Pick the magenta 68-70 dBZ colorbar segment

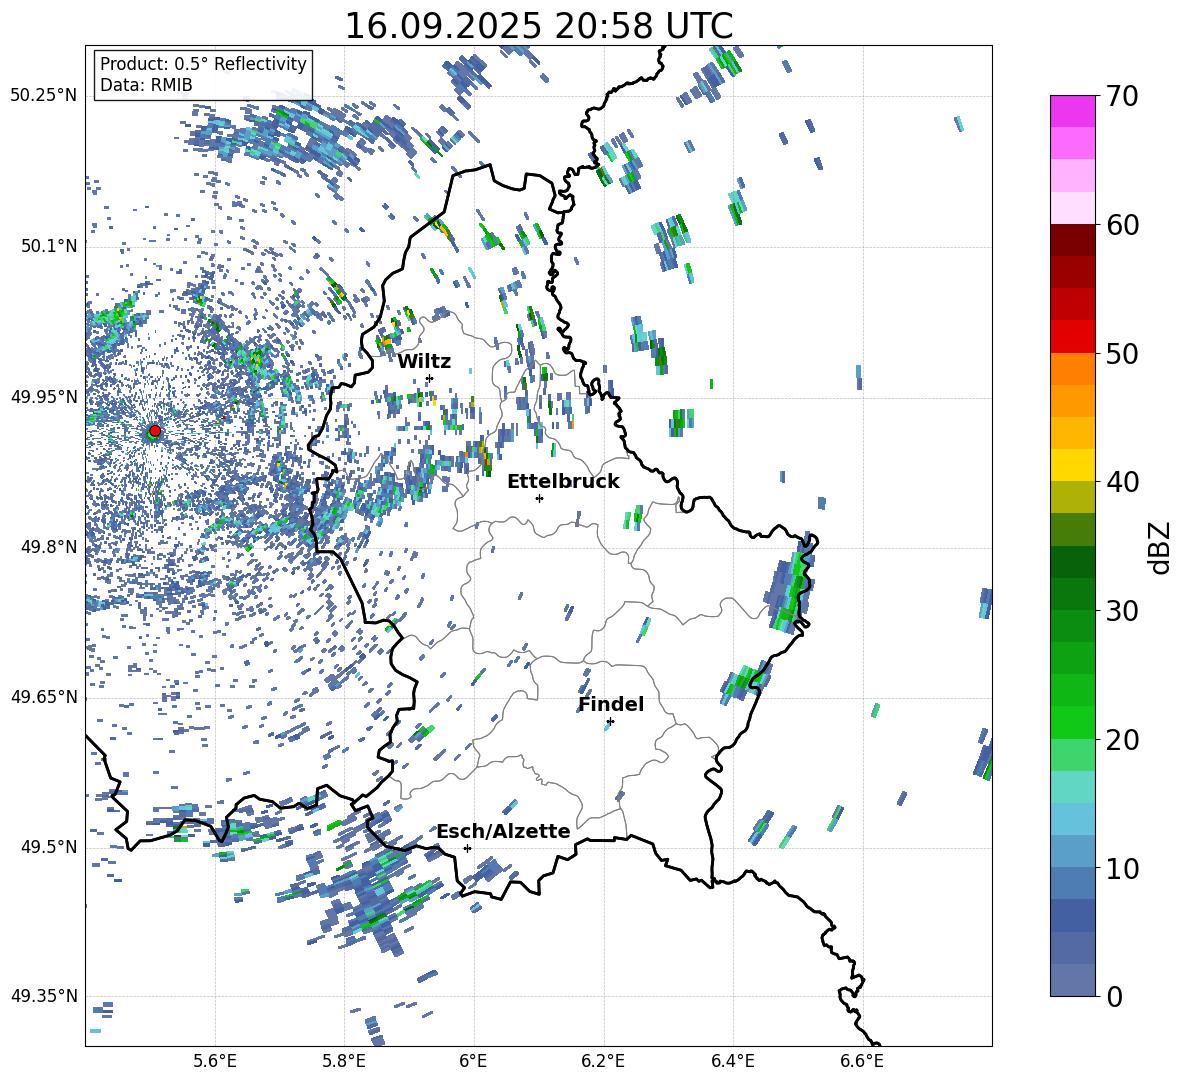point(1073,111)
